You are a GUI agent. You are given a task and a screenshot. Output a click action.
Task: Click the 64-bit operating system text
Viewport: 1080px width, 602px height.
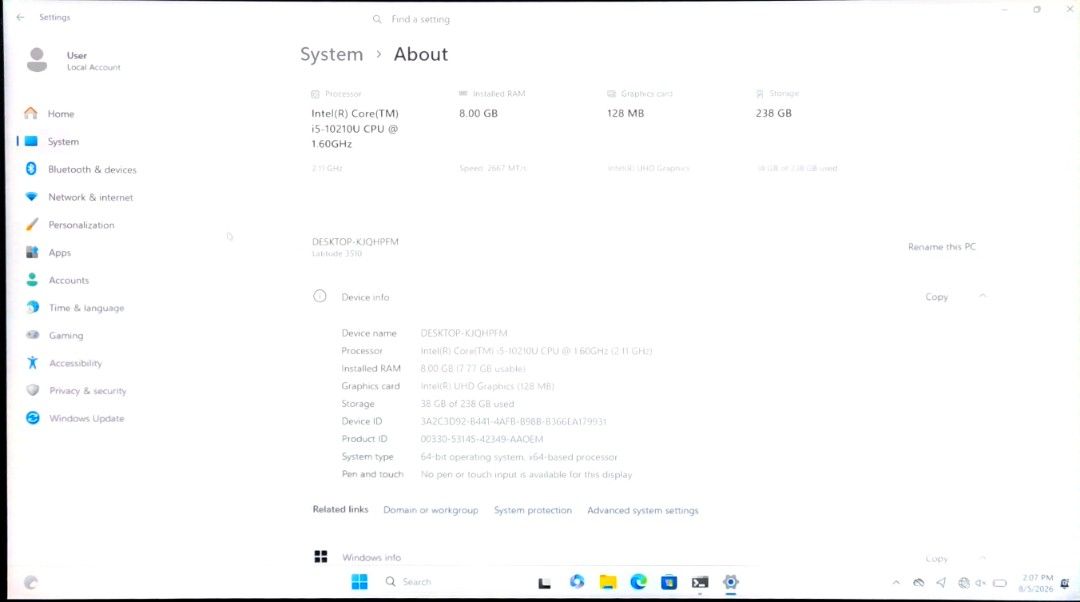coord(519,457)
